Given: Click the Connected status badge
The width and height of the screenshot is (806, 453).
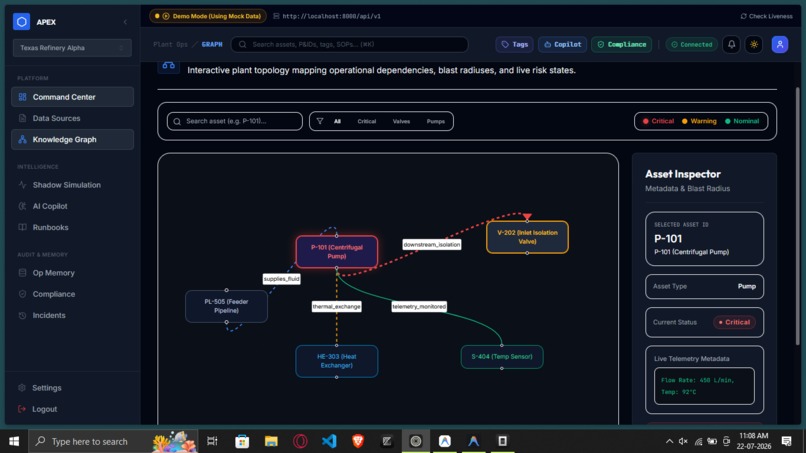Looking at the screenshot, I should pyautogui.click(x=691, y=45).
